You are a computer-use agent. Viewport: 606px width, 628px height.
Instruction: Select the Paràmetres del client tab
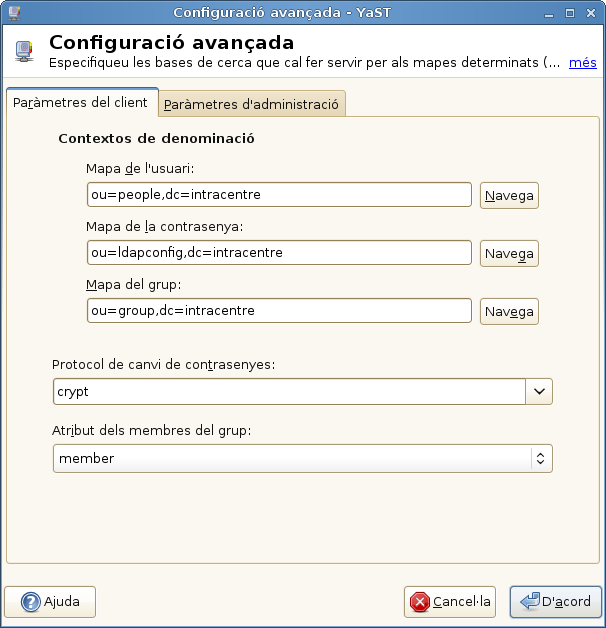[x=82, y=102]
